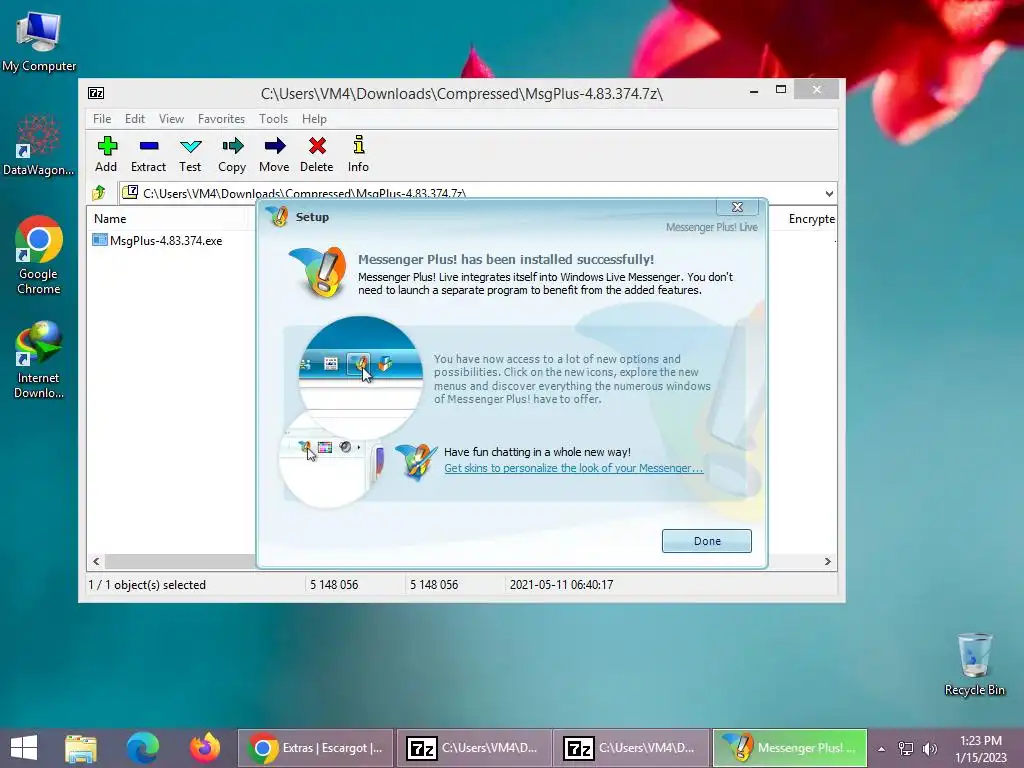Open the Tools menu
Viewport: 1024px width, 768px height.
click(273, 119)
